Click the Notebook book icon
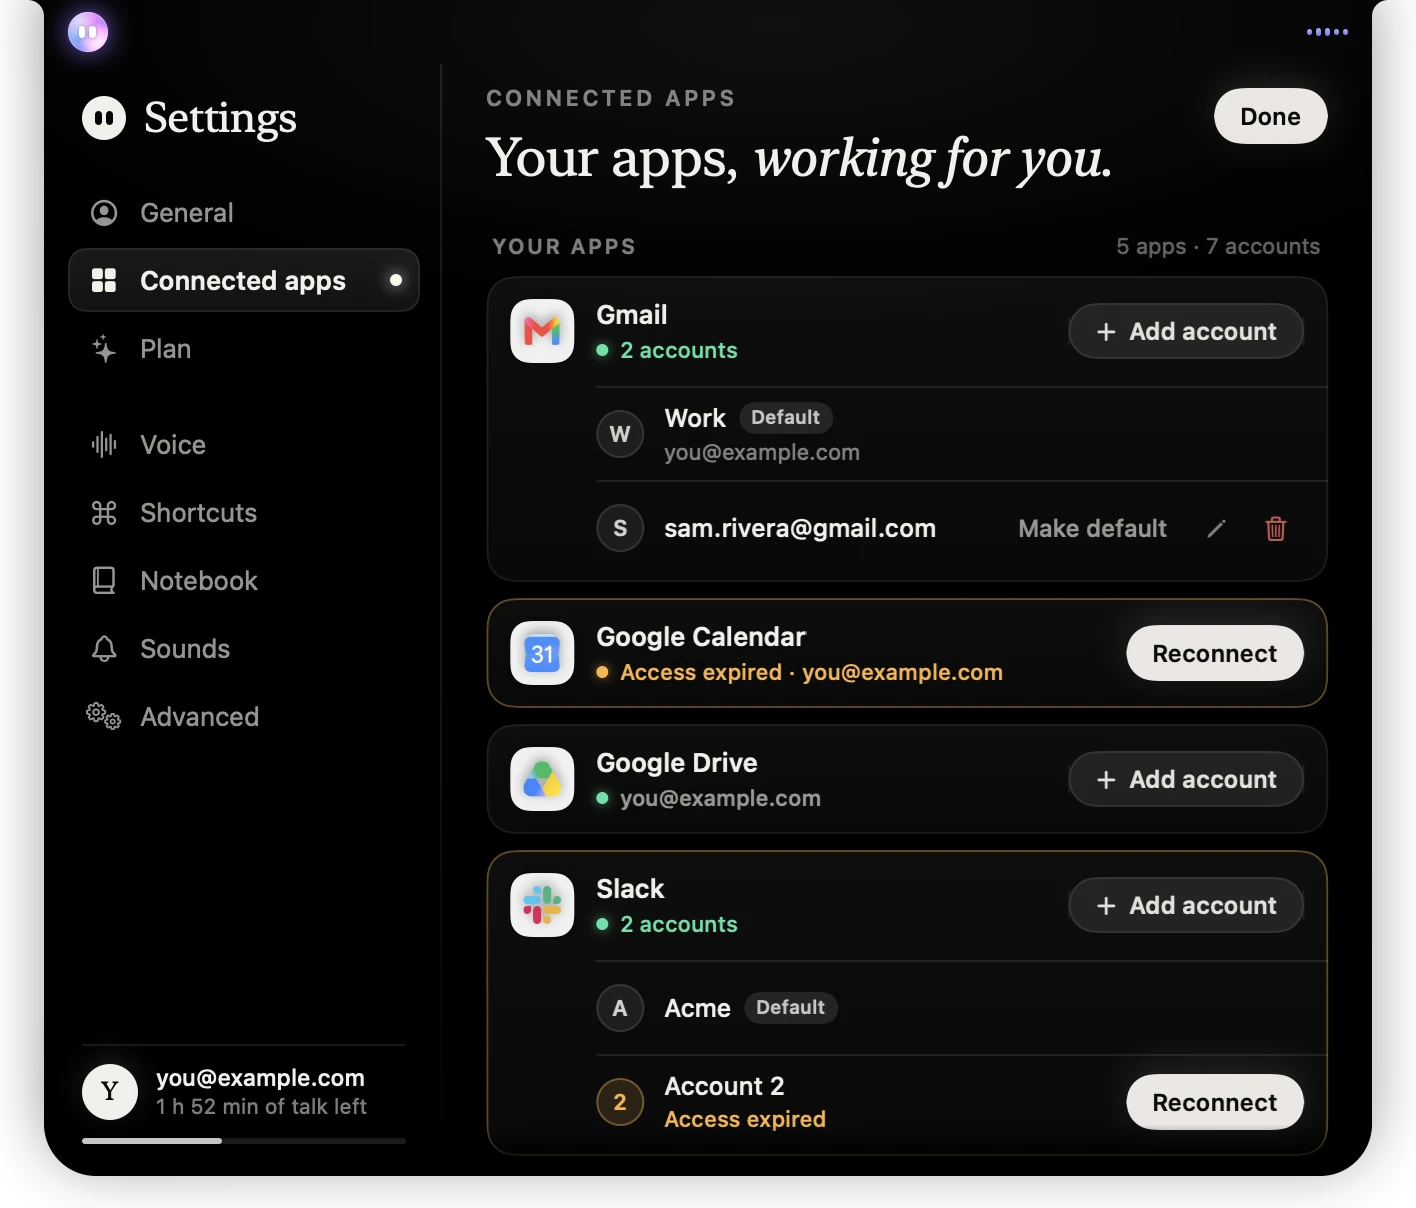The height and width of the screenshot is (1208, 1416). pos(104,581)
